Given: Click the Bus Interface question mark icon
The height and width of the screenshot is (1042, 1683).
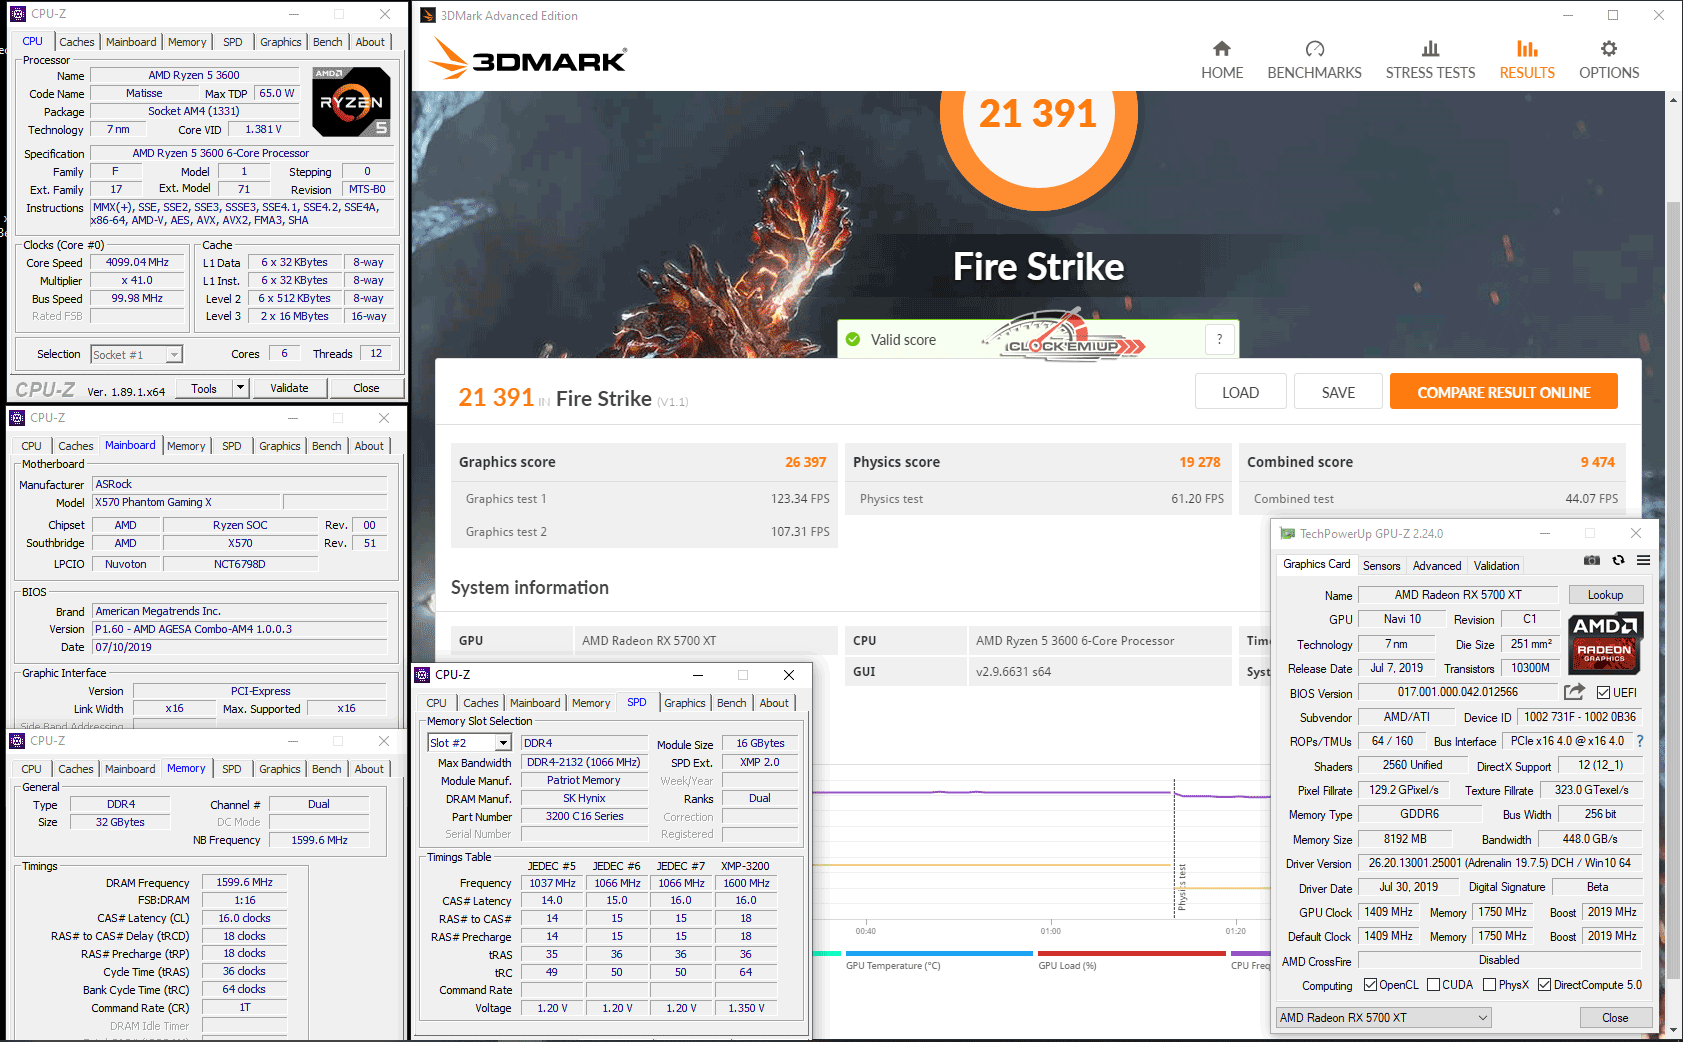Looking at the screenshot, I should [1640, 741].
